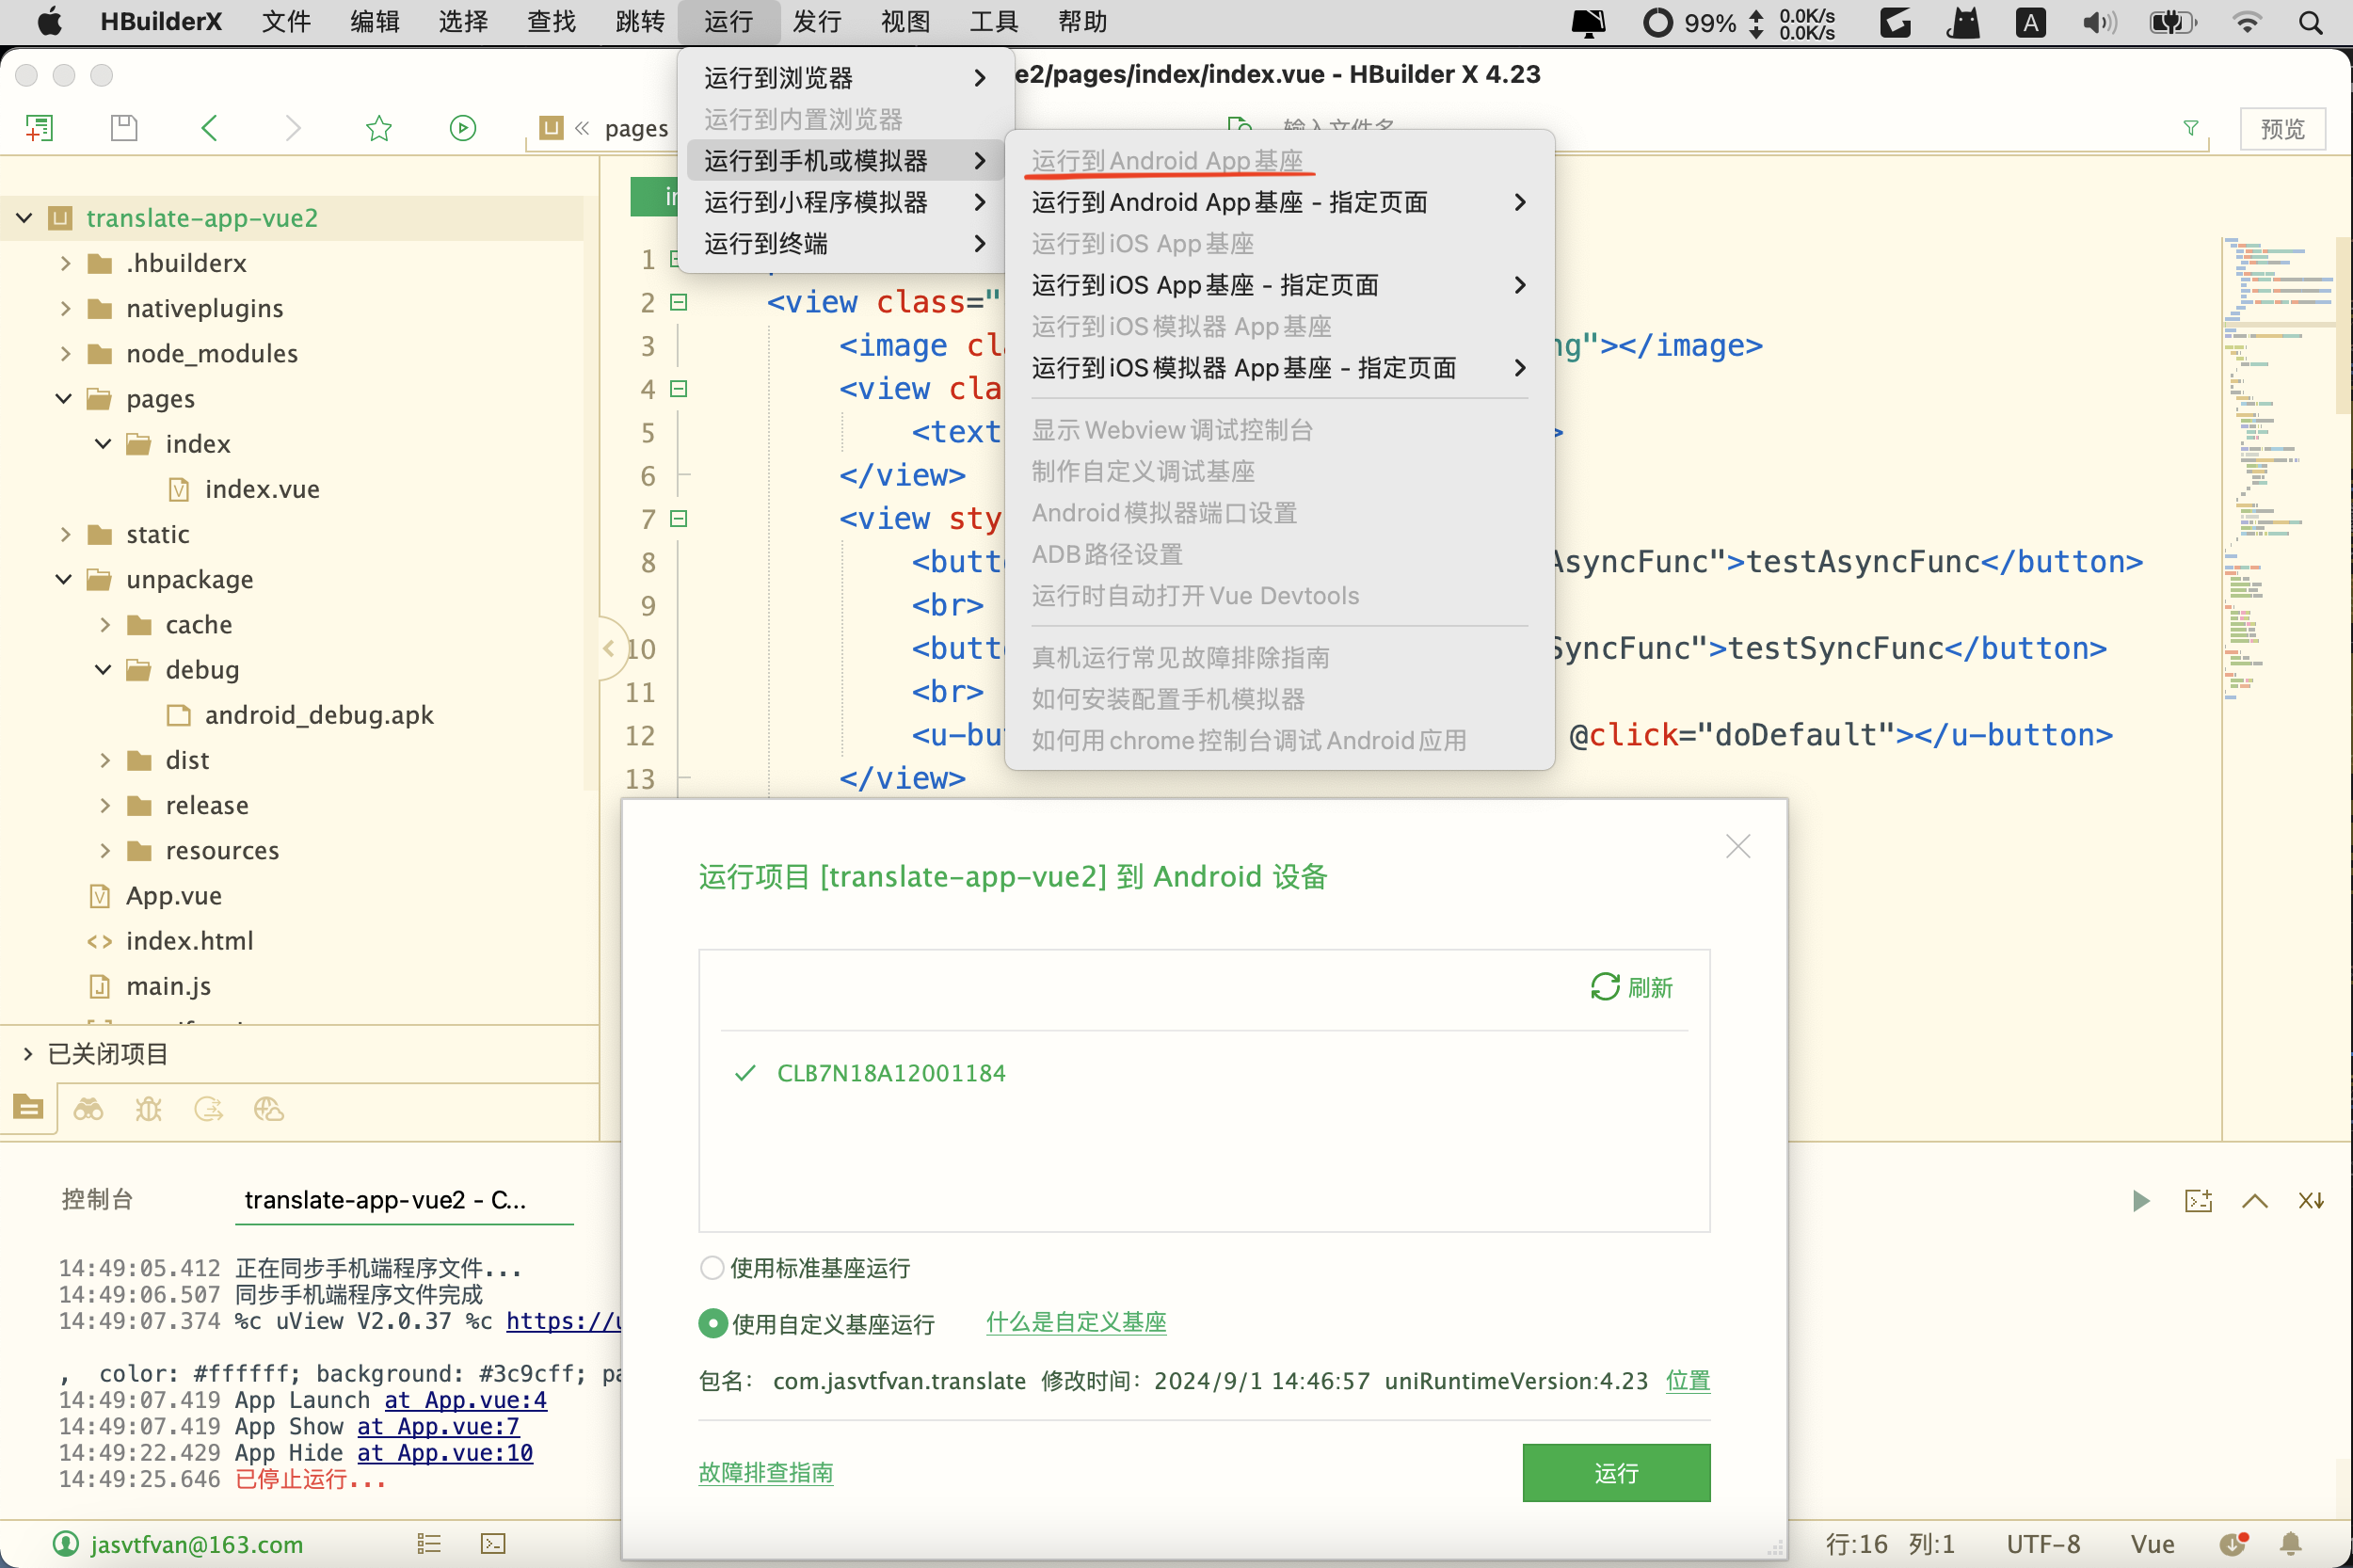Click the volume icon in menu bar

point(2099,22)
